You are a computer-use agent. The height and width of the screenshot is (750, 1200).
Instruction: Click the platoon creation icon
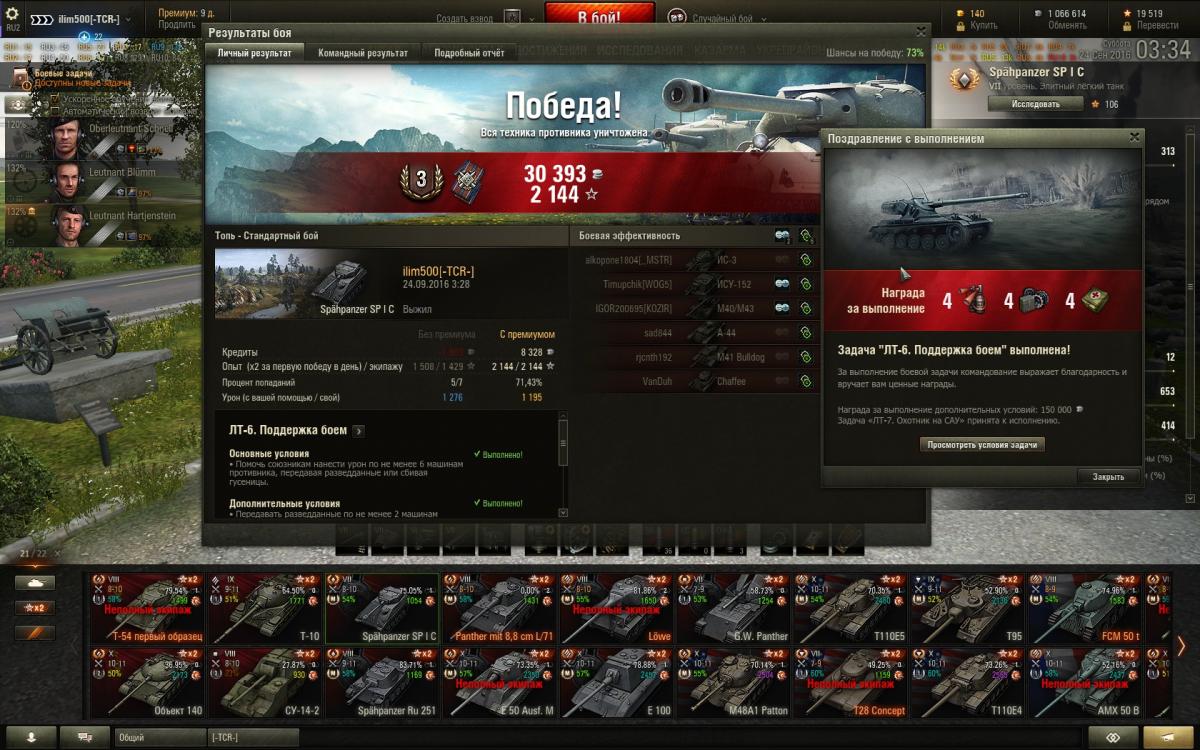point(511,17)
